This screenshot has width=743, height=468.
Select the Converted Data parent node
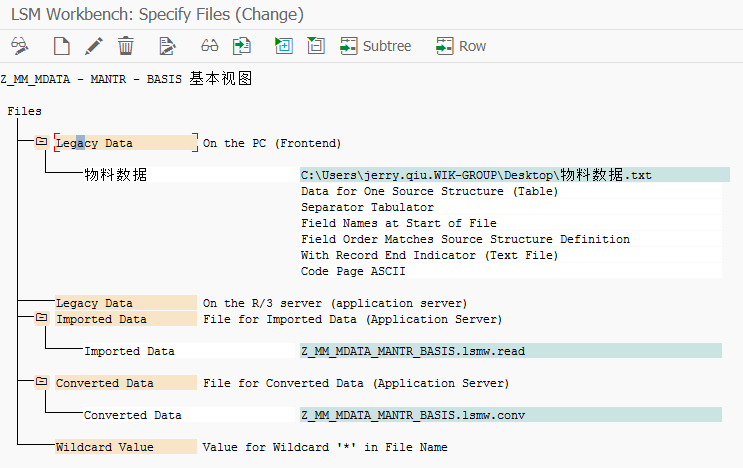coord(126,383)
